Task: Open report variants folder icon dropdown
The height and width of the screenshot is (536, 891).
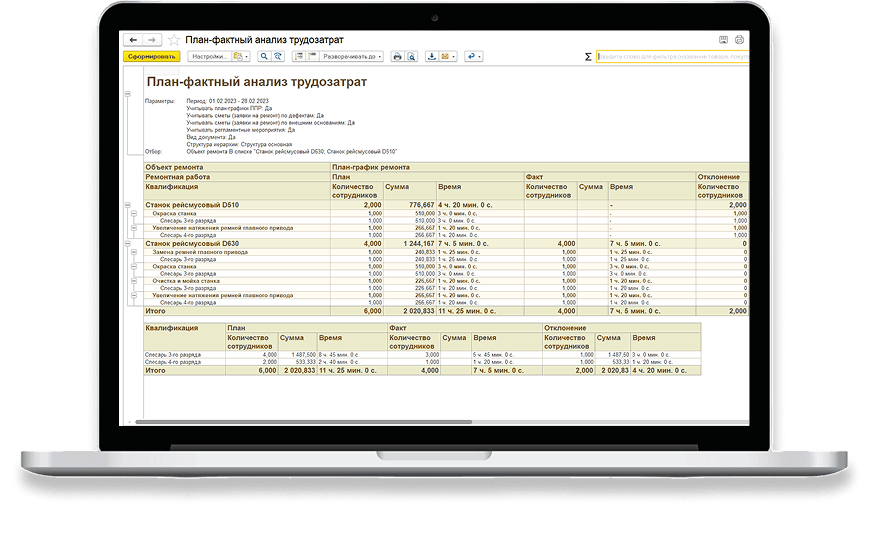Action: pos(241,56)
